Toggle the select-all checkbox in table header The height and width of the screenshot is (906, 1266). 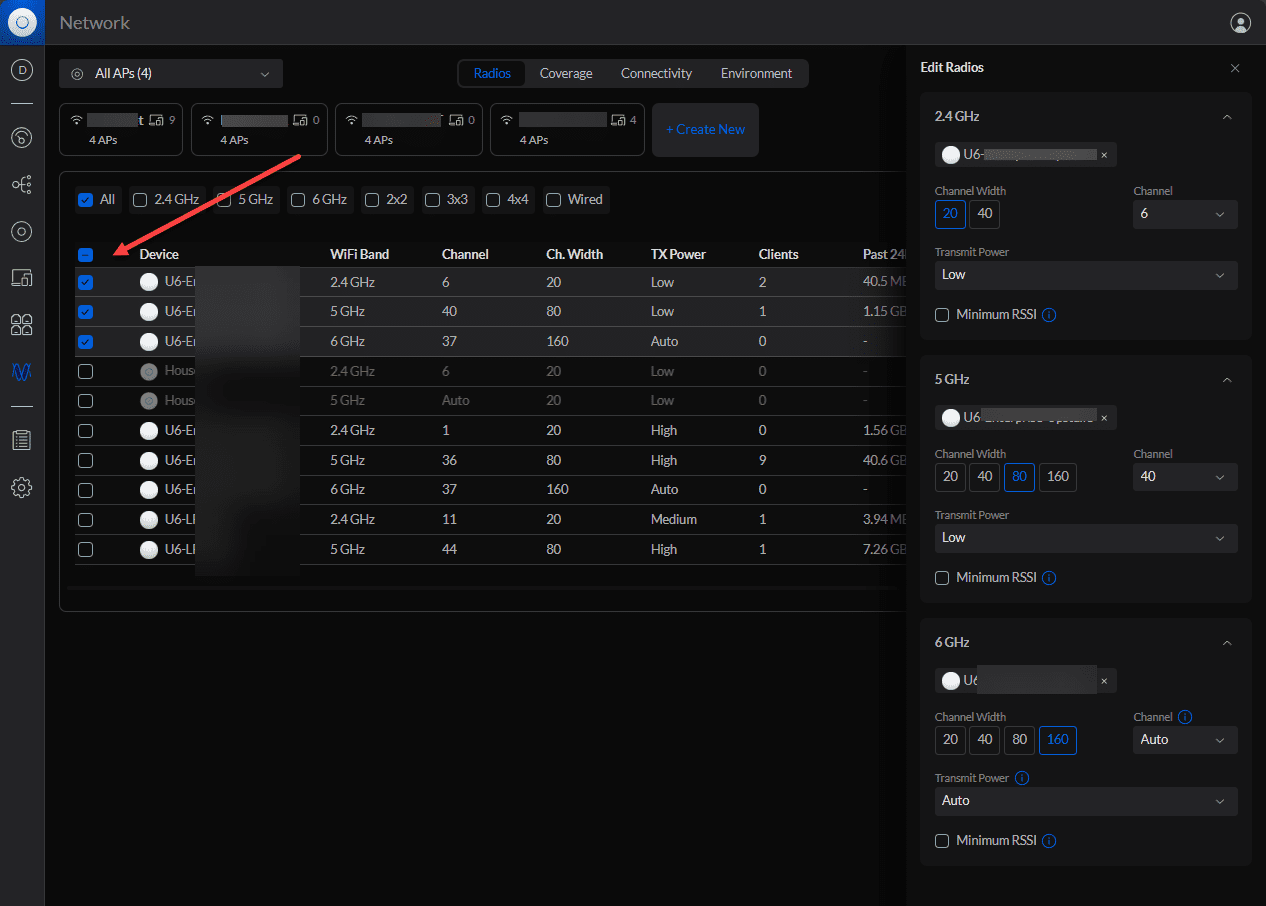pyautogui.click(x=85, y=255)
